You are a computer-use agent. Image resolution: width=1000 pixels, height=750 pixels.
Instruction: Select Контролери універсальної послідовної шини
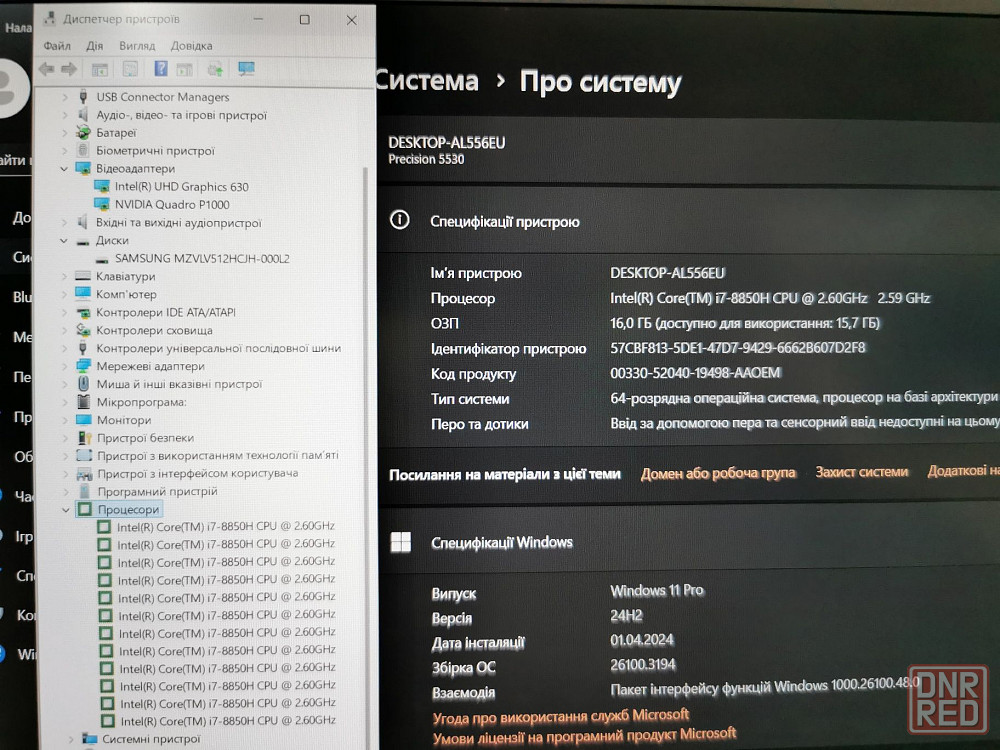point(219,348)
